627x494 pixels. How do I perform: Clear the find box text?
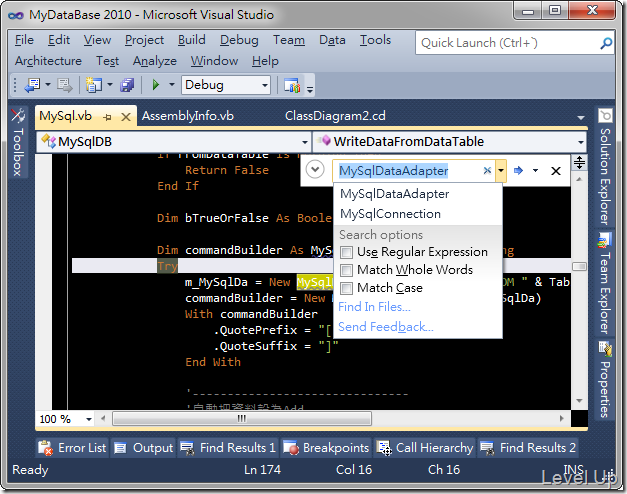pyautogui.click(x=487, y=171)
